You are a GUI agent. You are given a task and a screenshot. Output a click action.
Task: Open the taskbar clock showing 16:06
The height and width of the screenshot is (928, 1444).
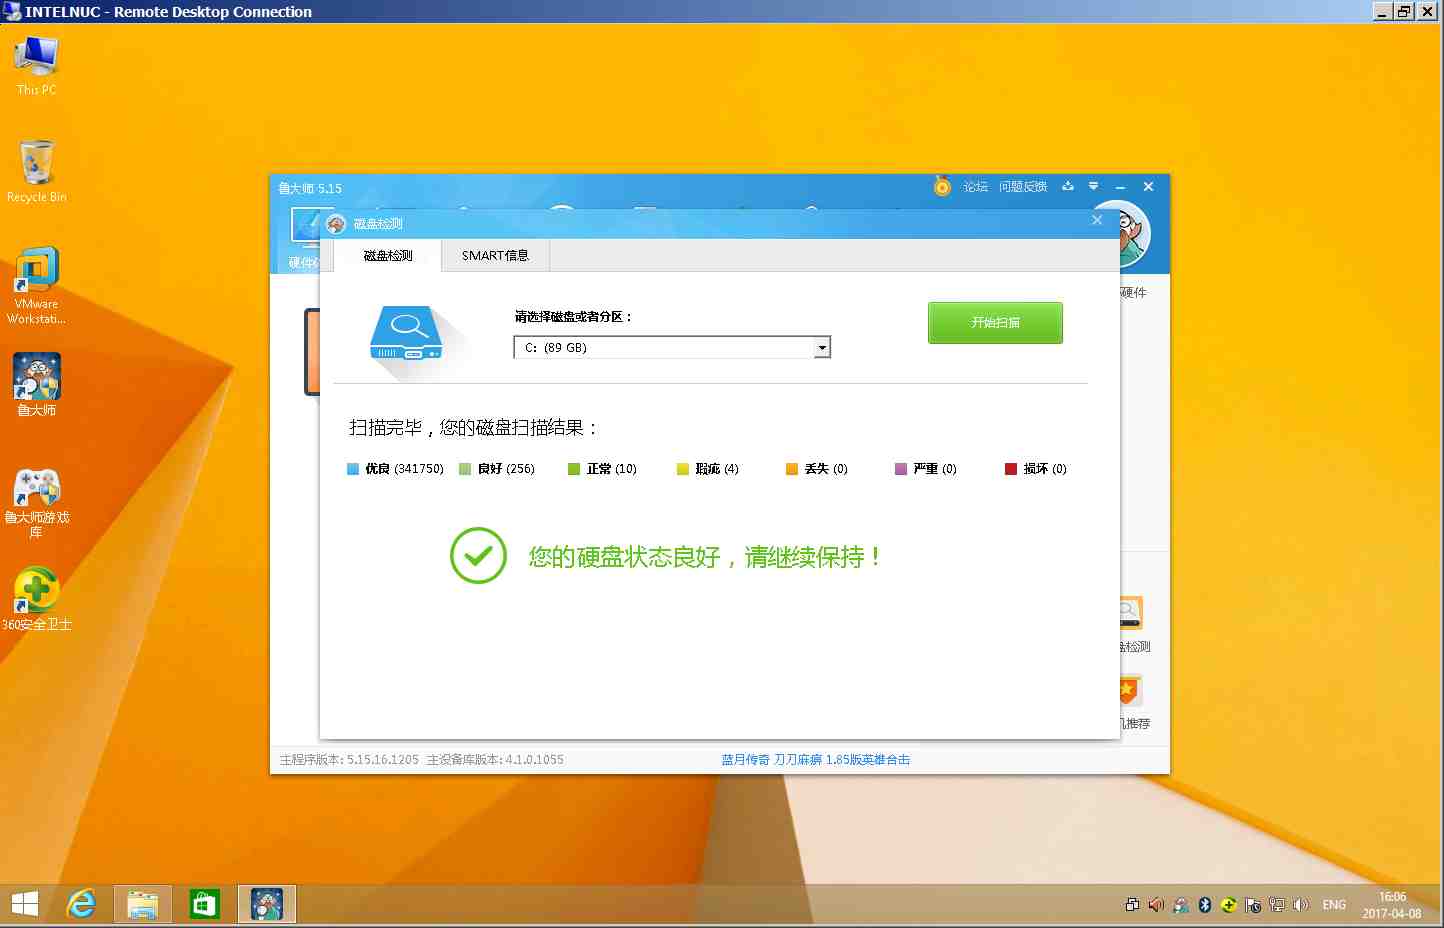coord(1391,905)
